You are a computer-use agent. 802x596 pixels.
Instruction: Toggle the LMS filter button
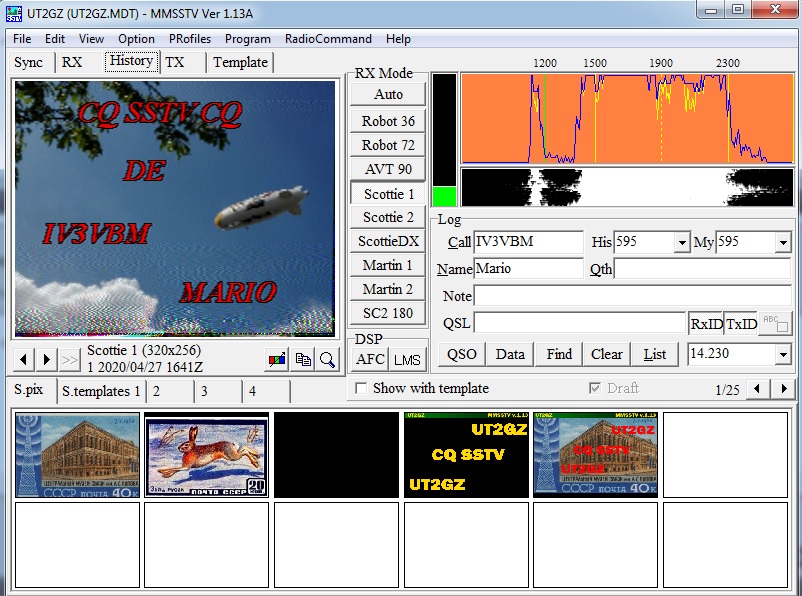[x=406, y=359]
